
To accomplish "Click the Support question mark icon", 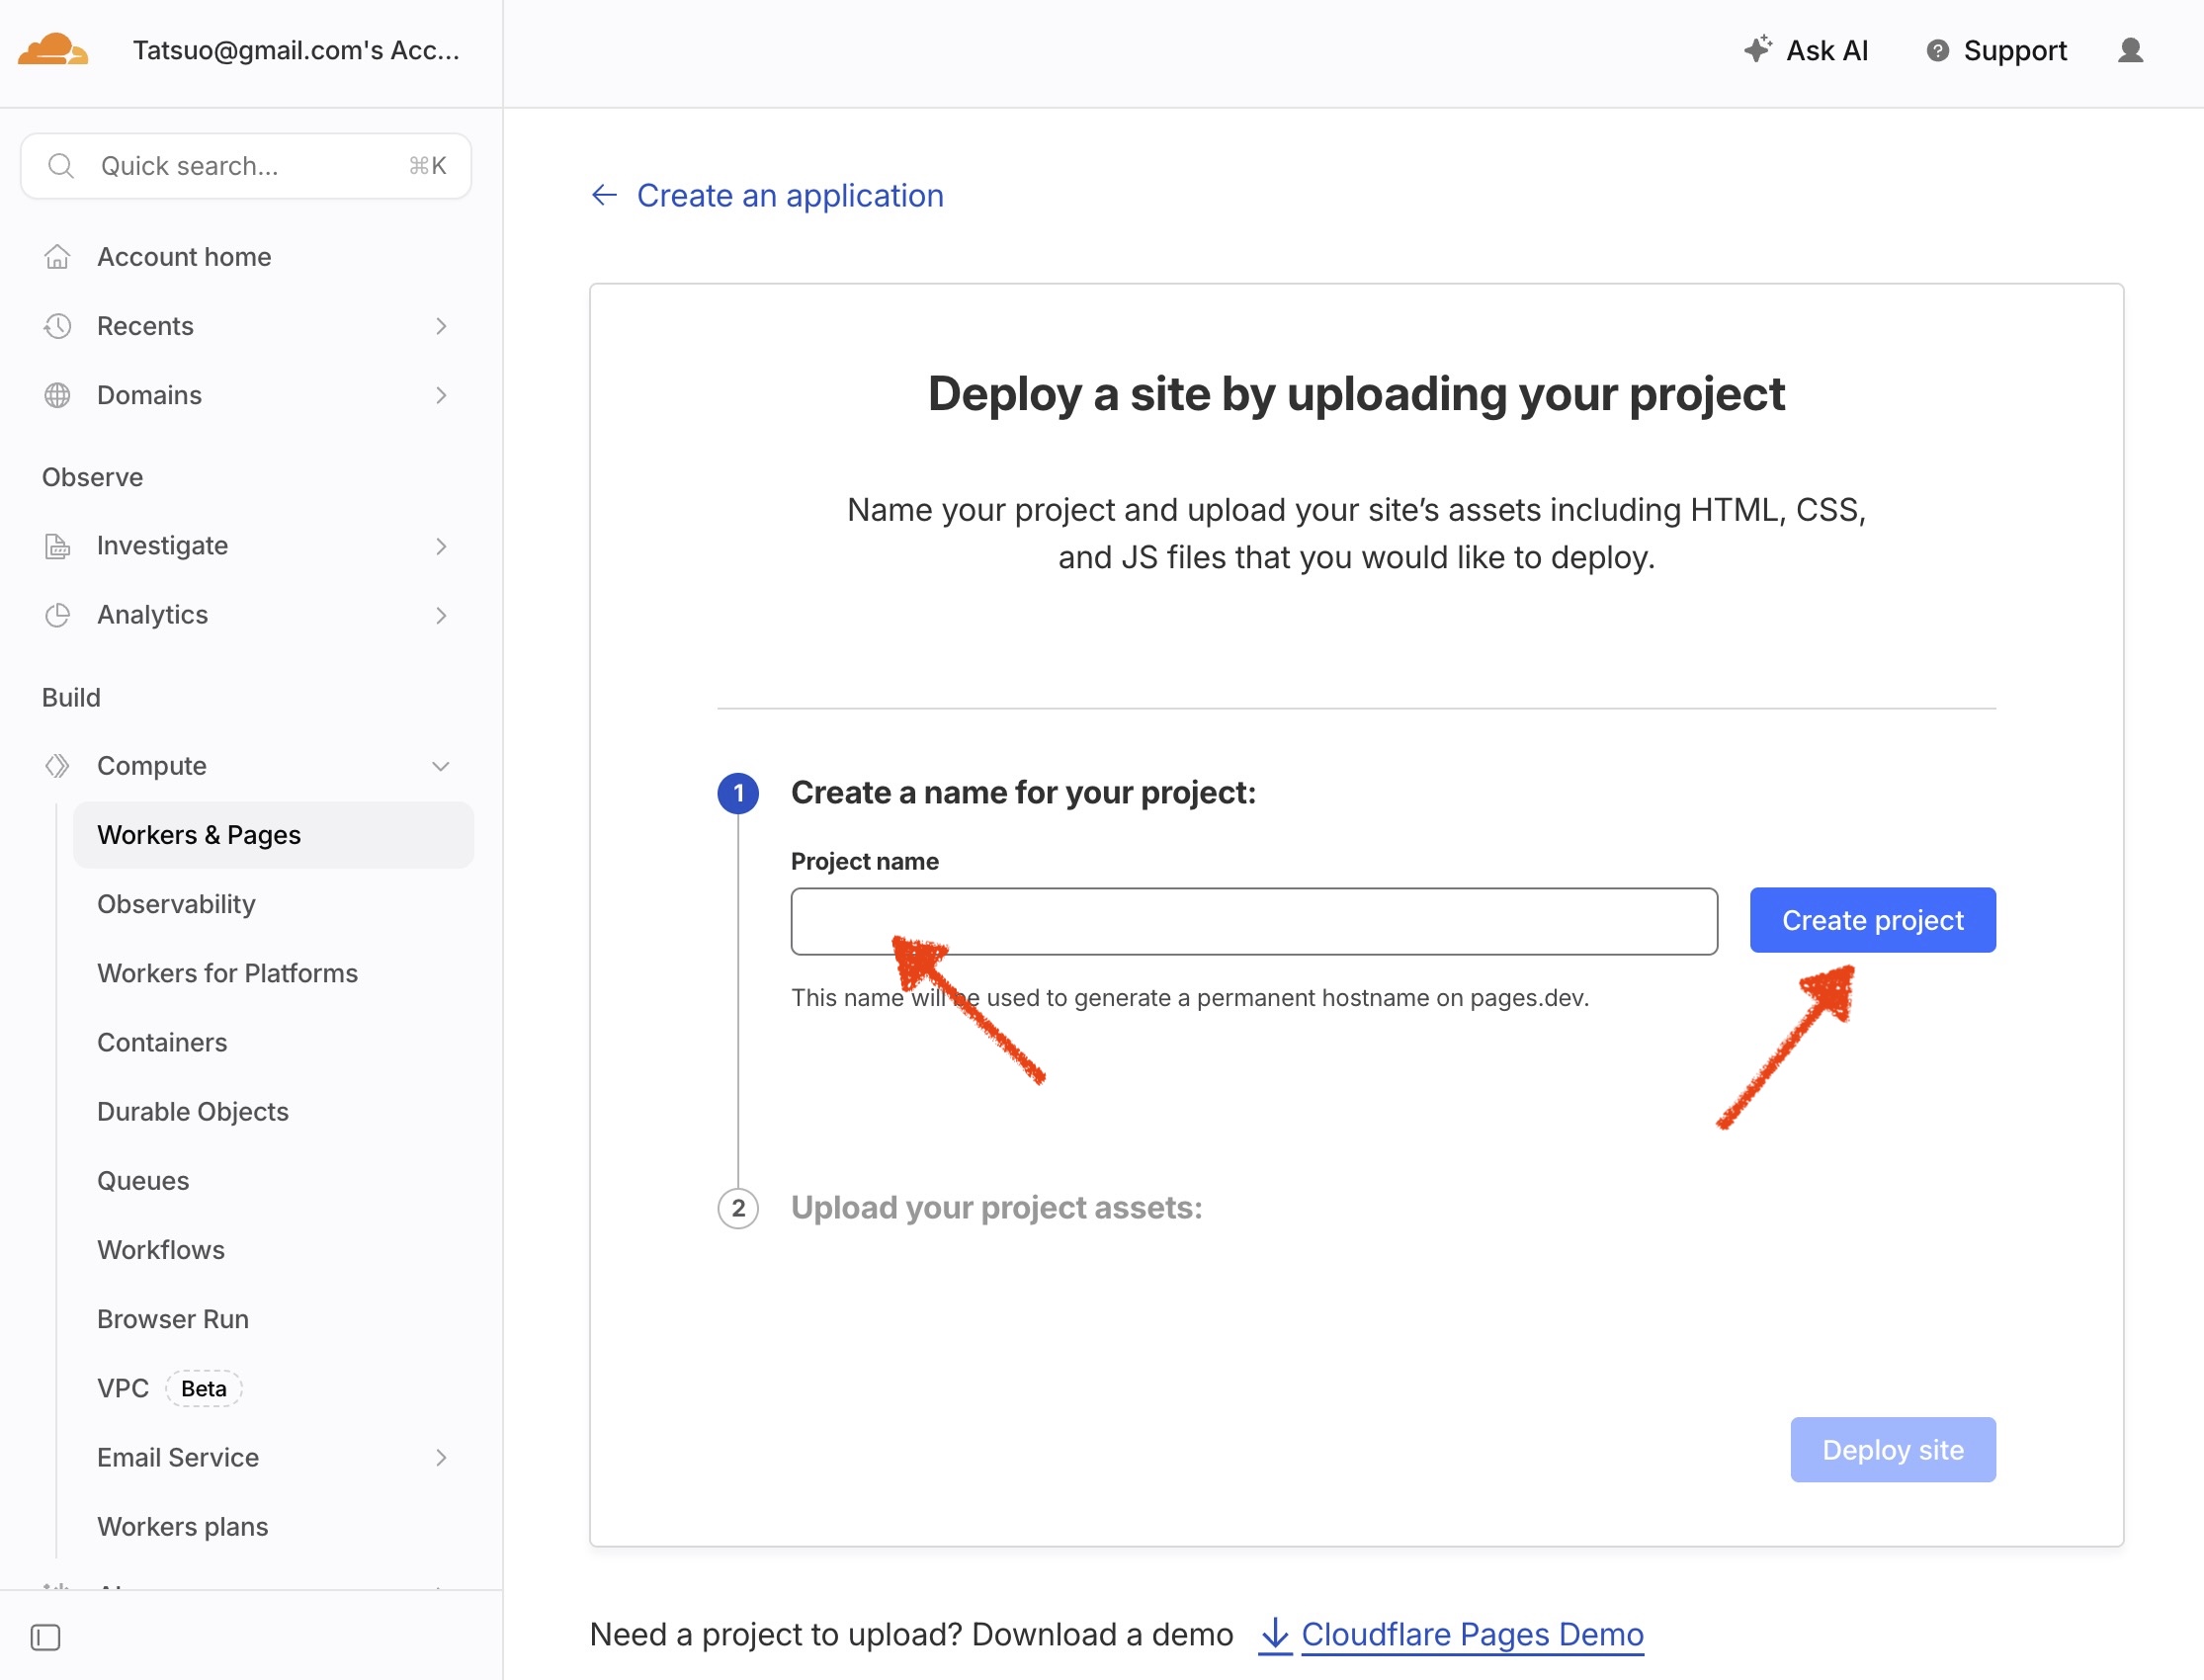I will tap(1937, 50).
